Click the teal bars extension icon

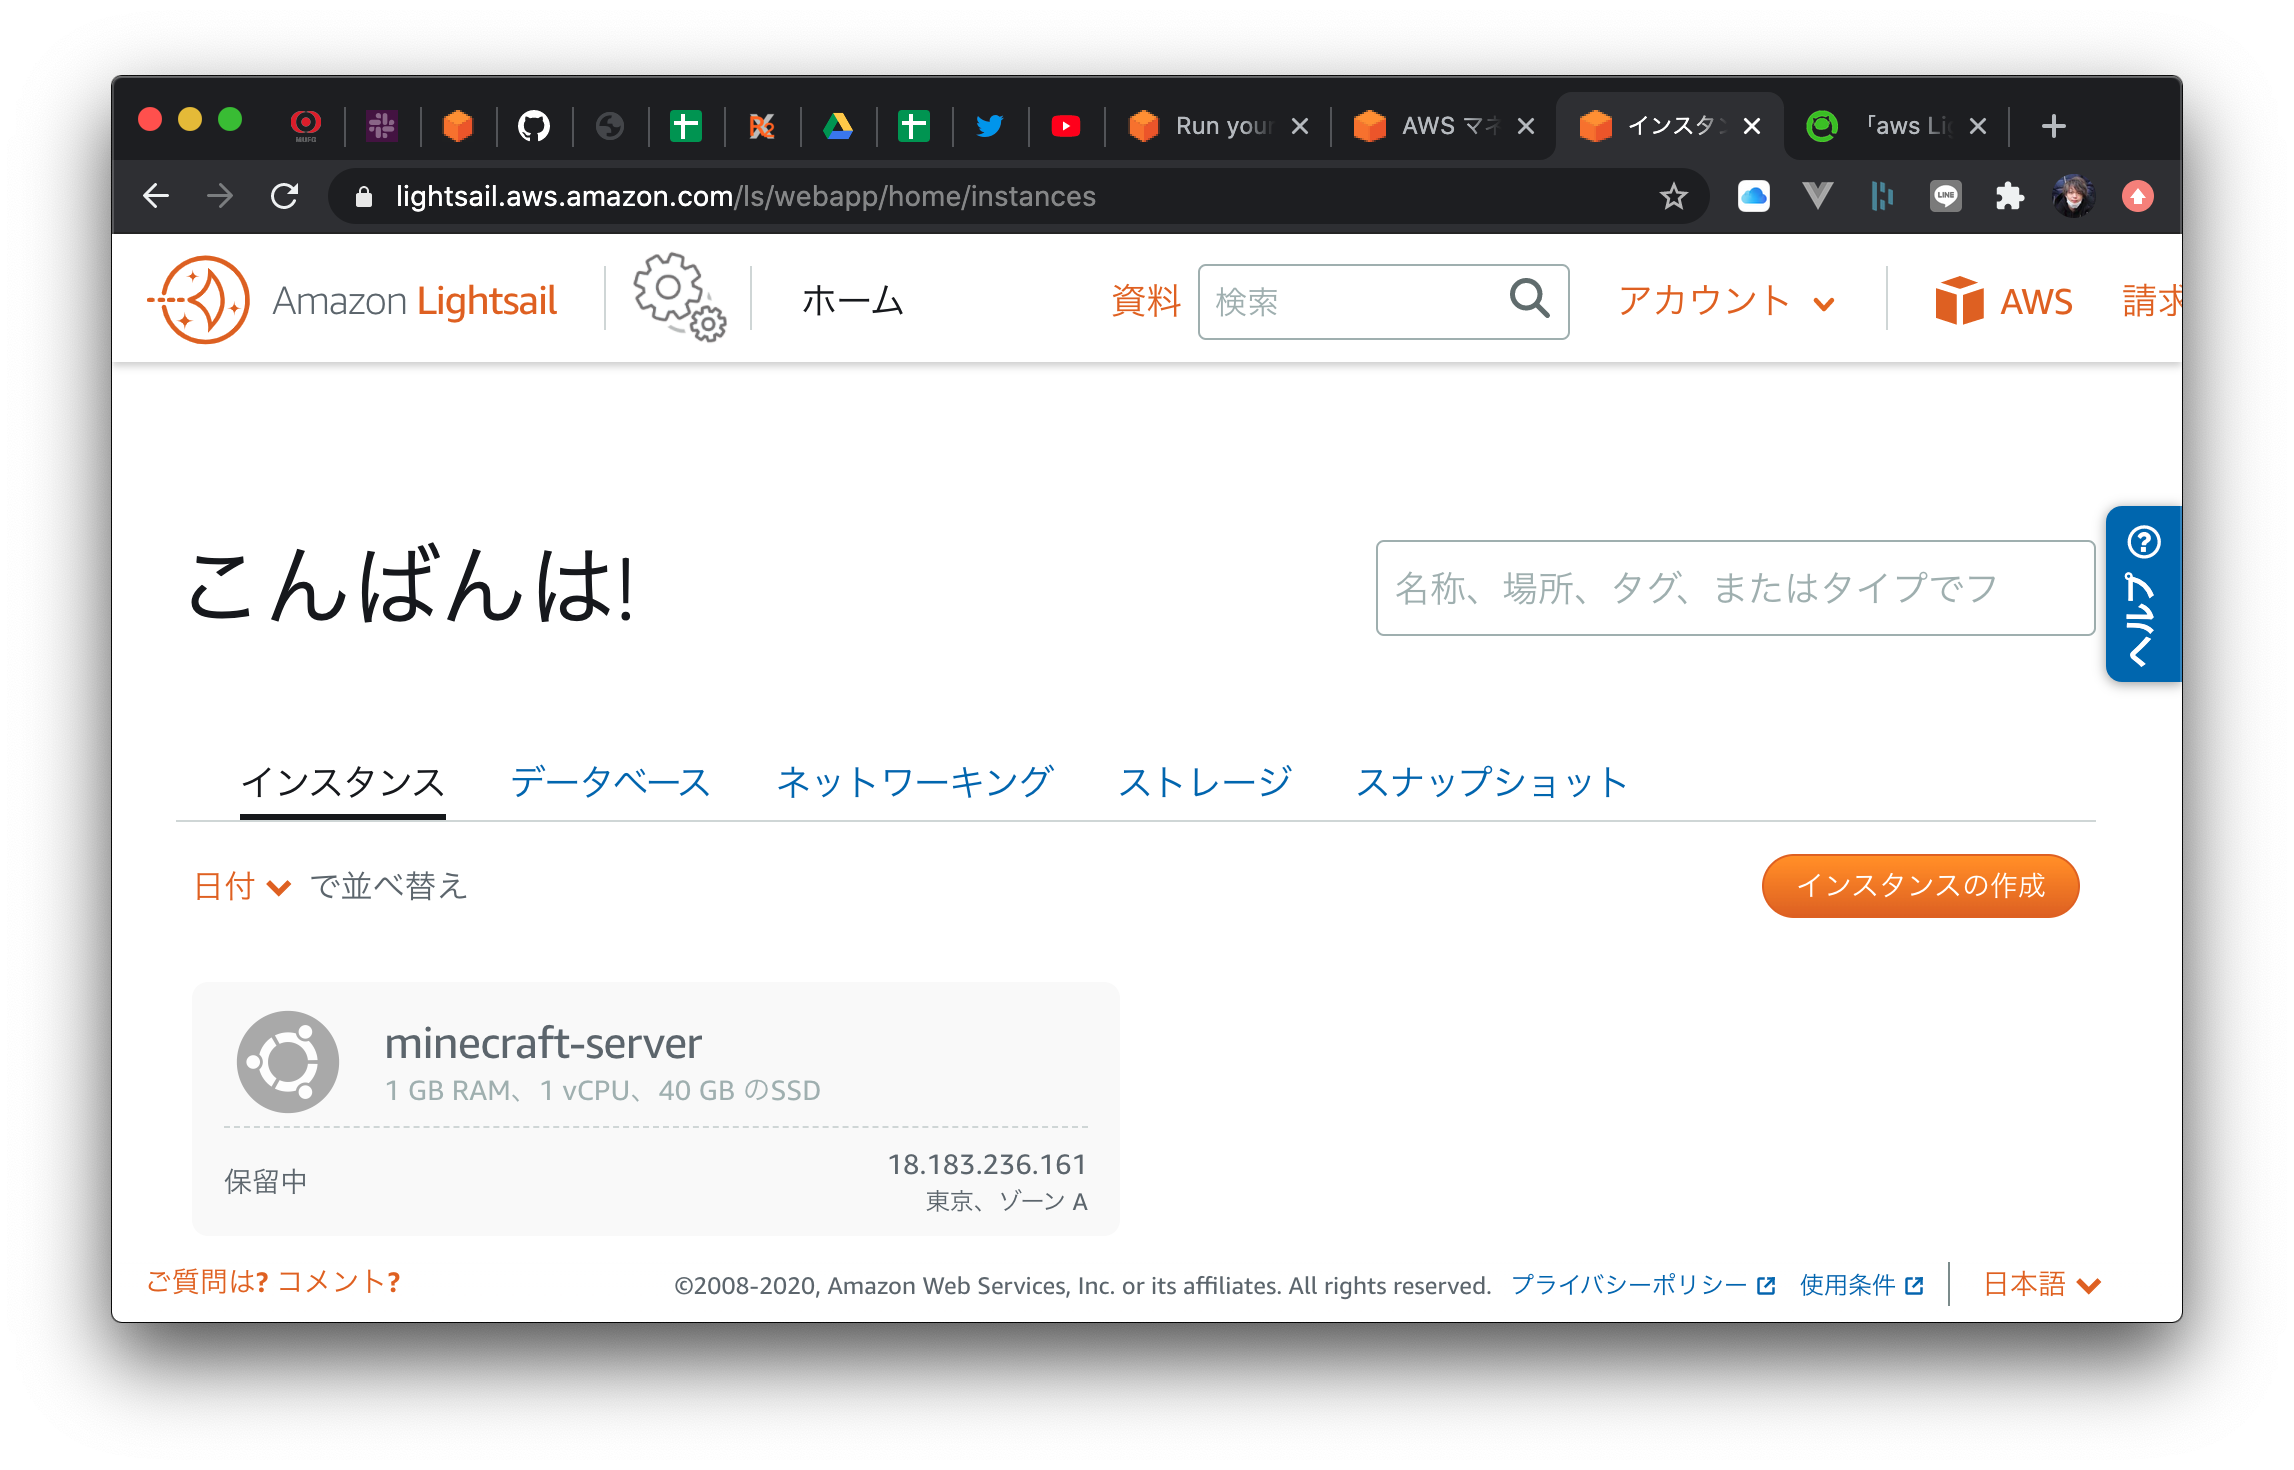click(1882, 196)
